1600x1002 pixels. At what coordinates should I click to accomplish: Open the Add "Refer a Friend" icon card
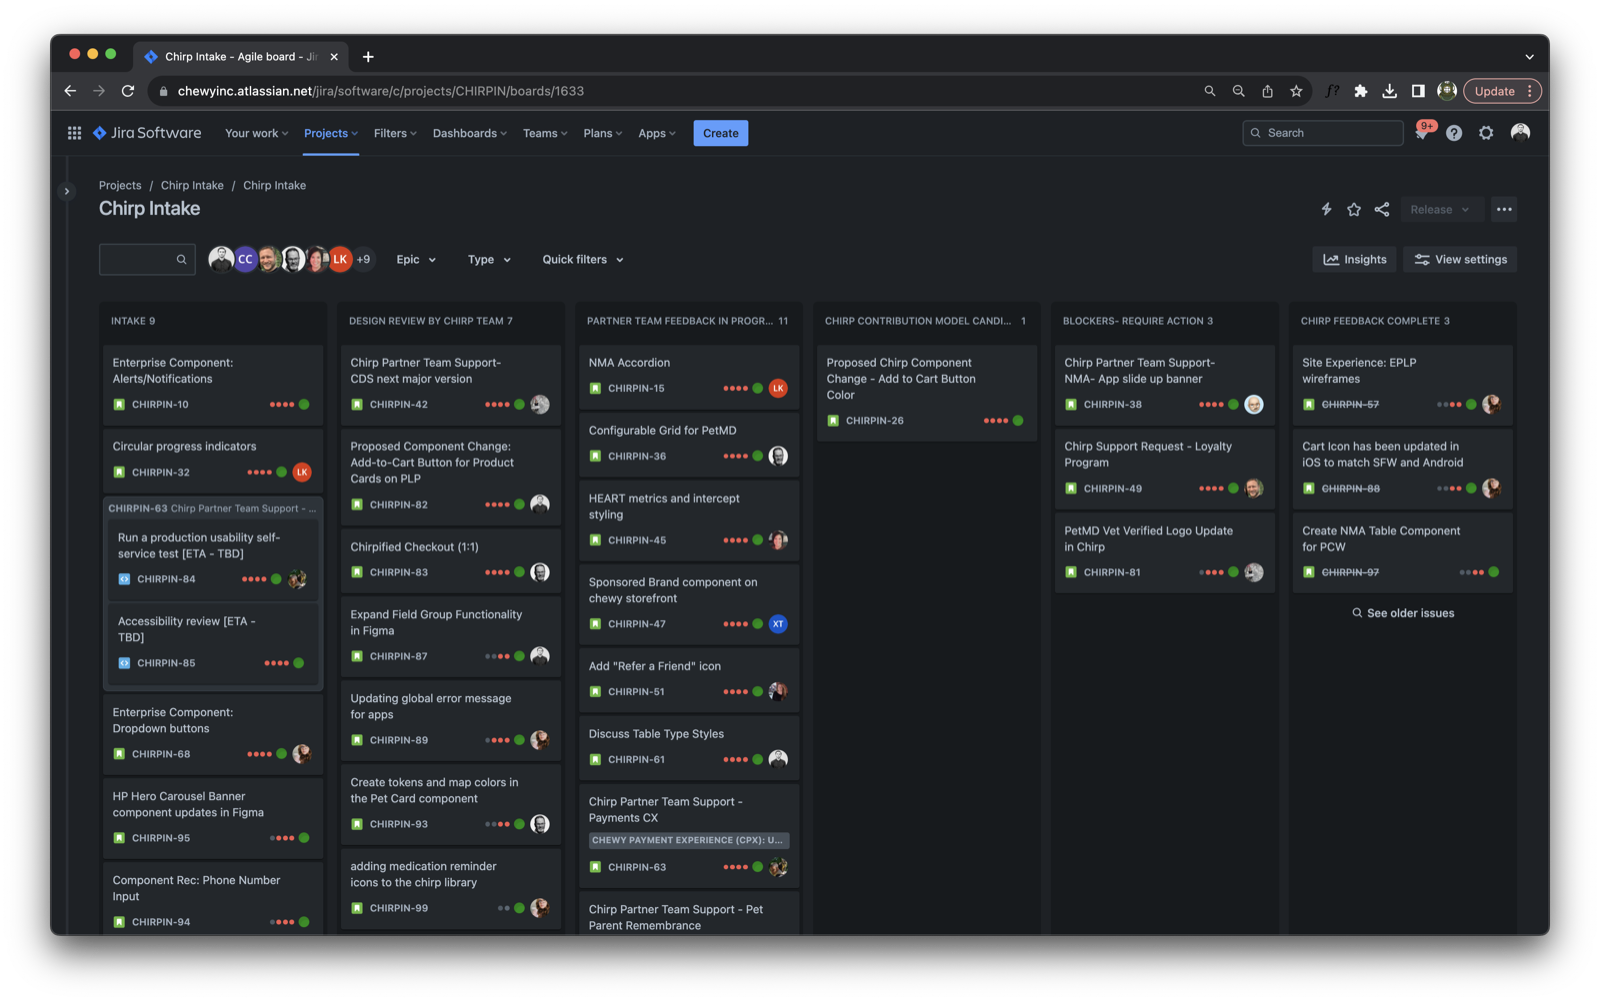689,679
